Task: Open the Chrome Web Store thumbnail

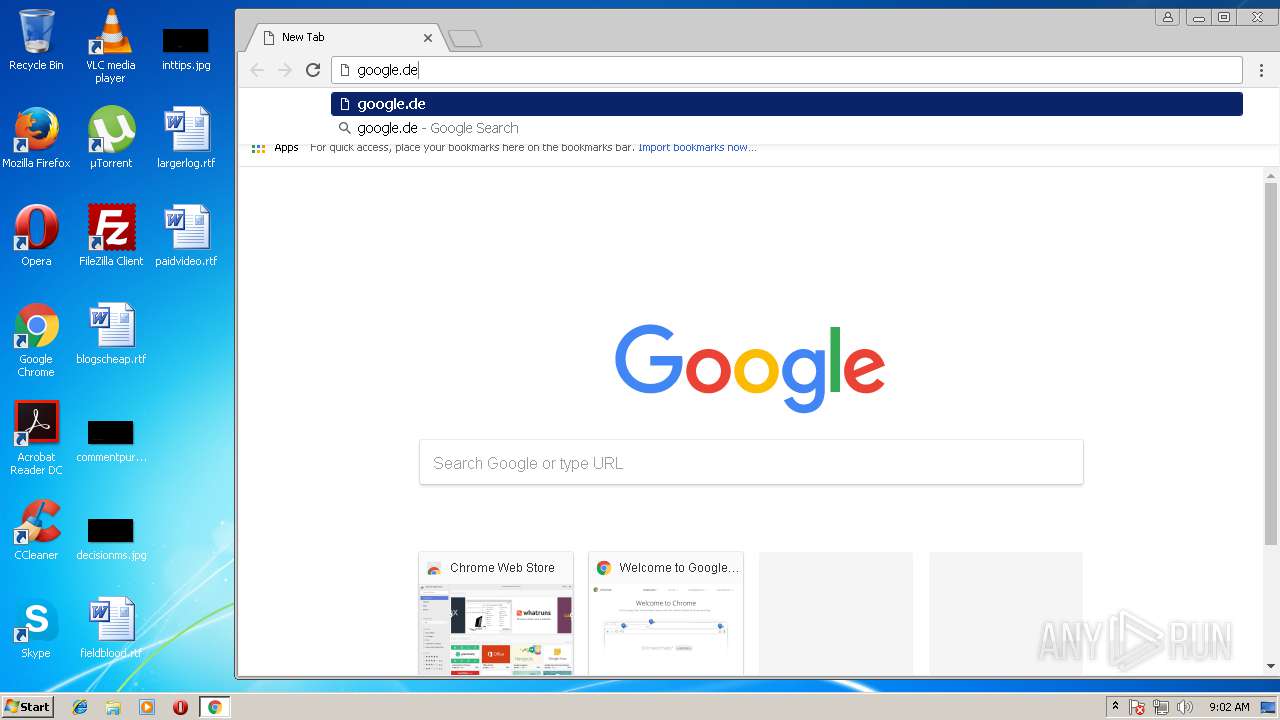Action: coord(496,613)
